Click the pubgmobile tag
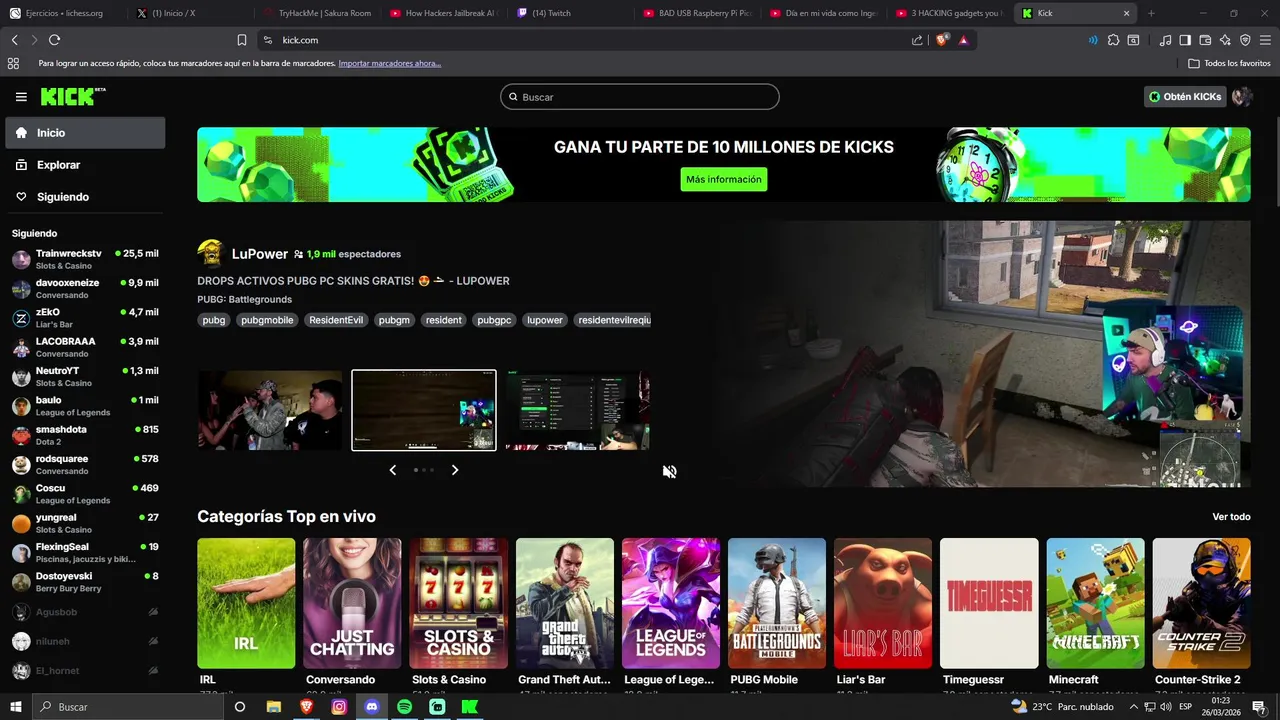The height and width of the screenshot is (720, 1280). (x=267, y=320)
